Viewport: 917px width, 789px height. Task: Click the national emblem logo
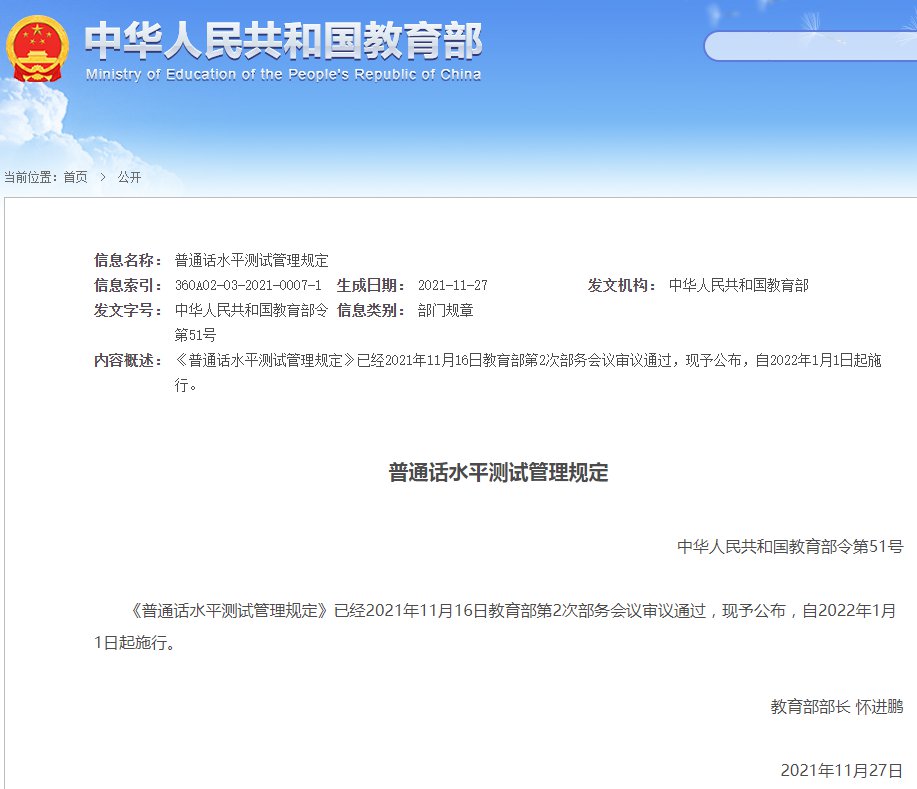click(37, 48)
